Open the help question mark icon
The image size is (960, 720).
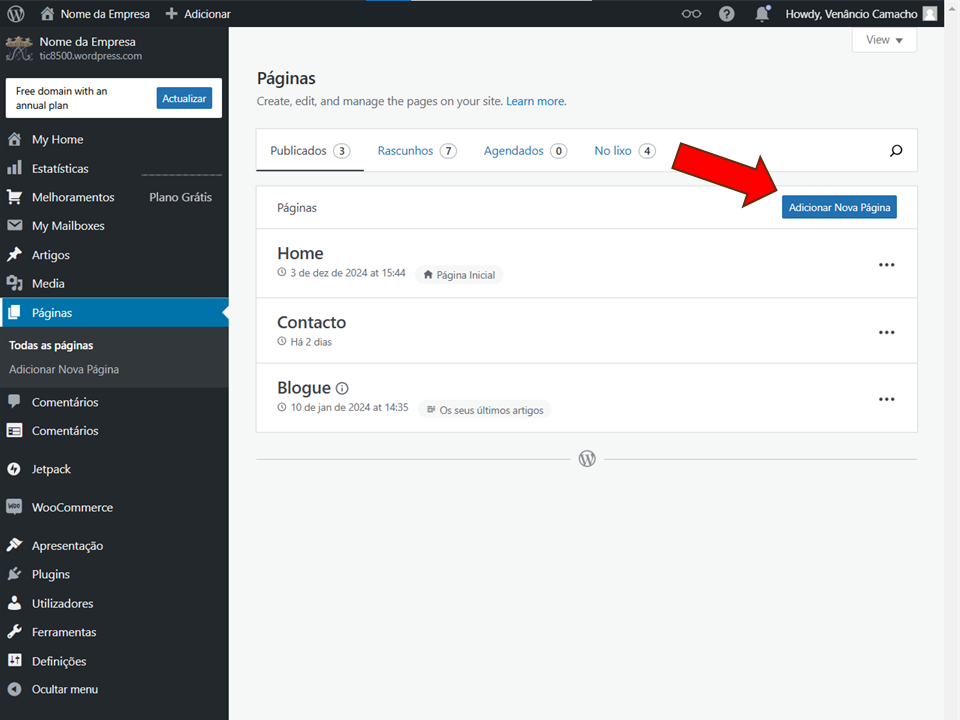727,14
